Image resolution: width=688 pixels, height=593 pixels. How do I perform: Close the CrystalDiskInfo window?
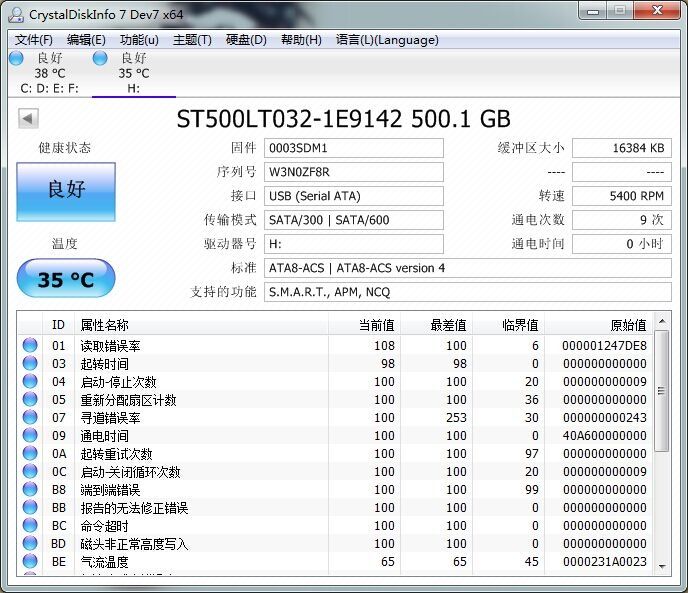pyautogui.click(x=657, y=11)
